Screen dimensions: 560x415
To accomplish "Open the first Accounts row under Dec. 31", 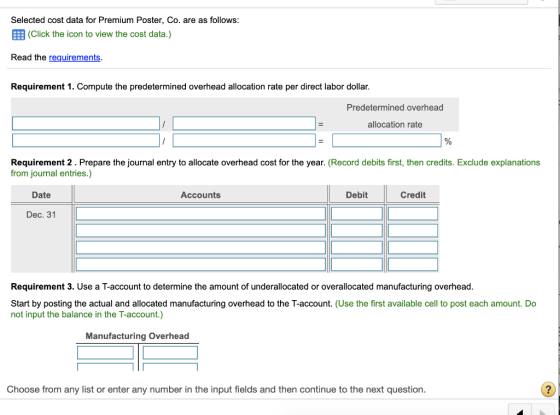I will [x=201, y=214].
